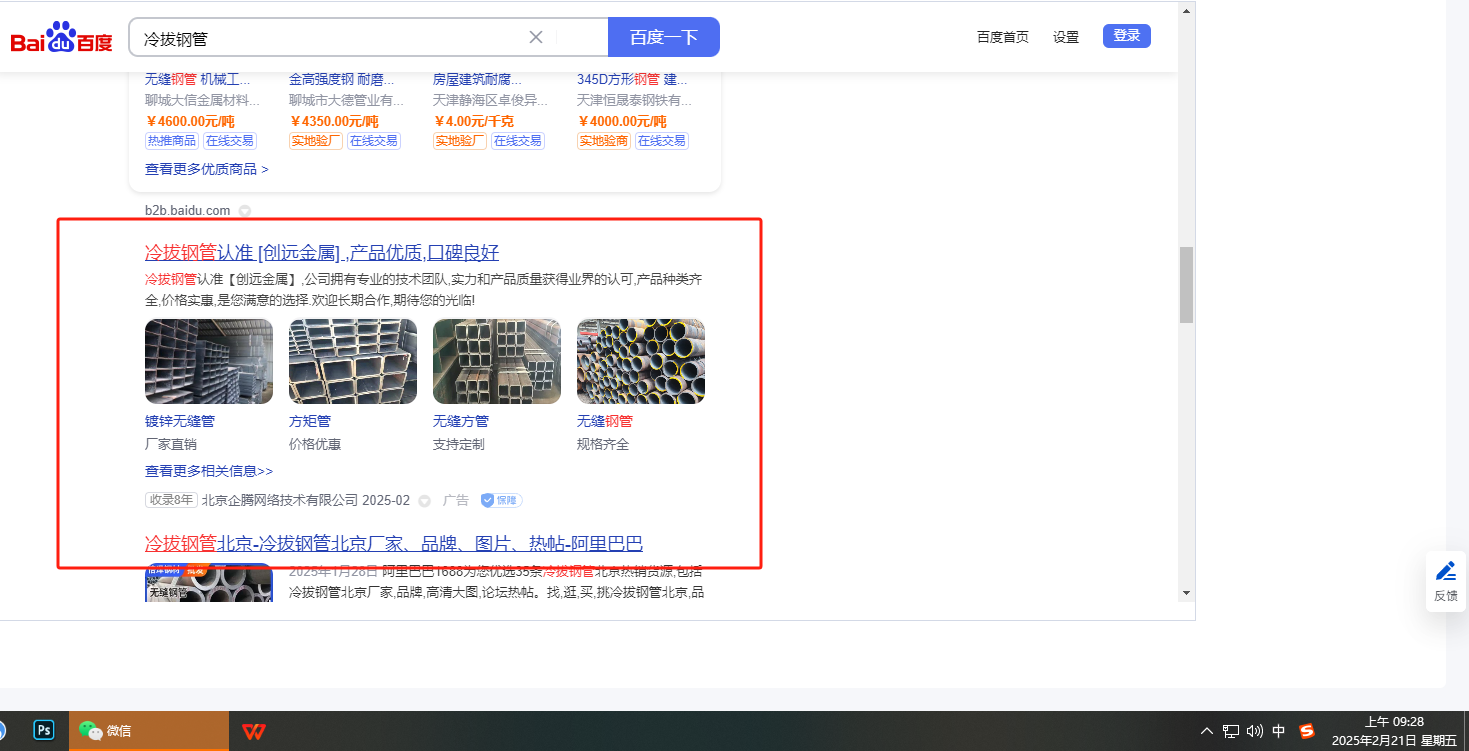
Task: Click the Baidu logo
Action: click(x=61, y=38)
